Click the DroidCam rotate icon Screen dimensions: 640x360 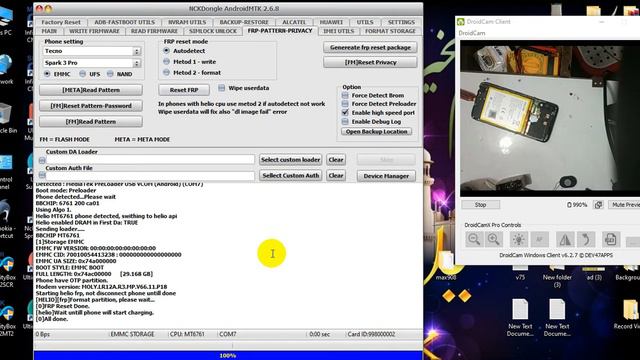tap(586, 239)
